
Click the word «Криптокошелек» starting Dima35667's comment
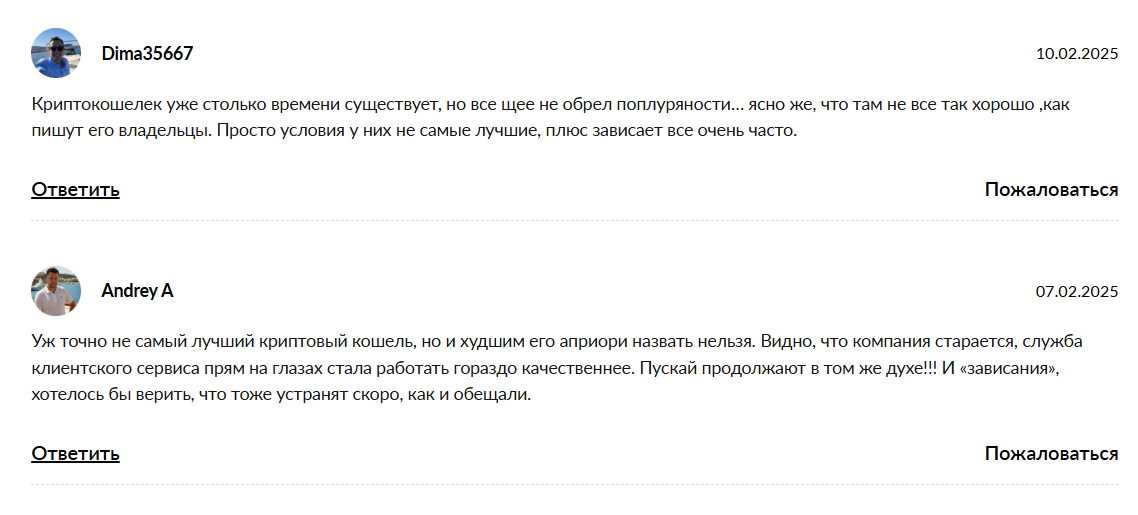88,104
